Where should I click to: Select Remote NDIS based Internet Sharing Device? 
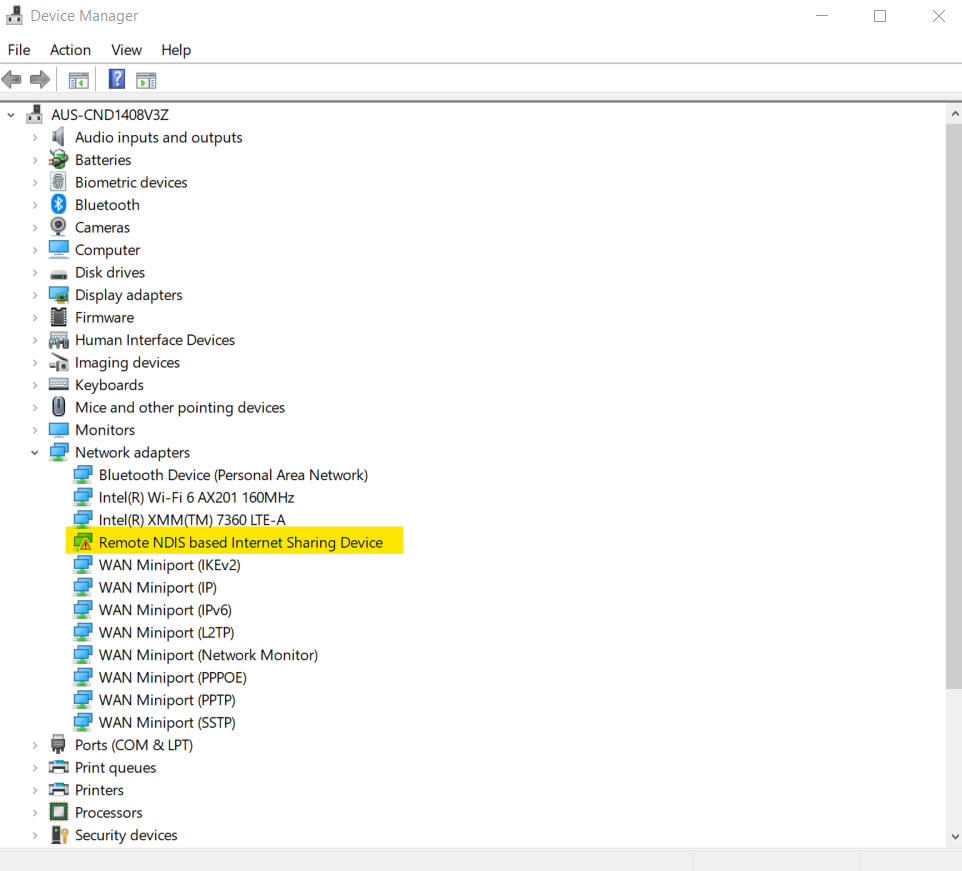tap(240, 542)
